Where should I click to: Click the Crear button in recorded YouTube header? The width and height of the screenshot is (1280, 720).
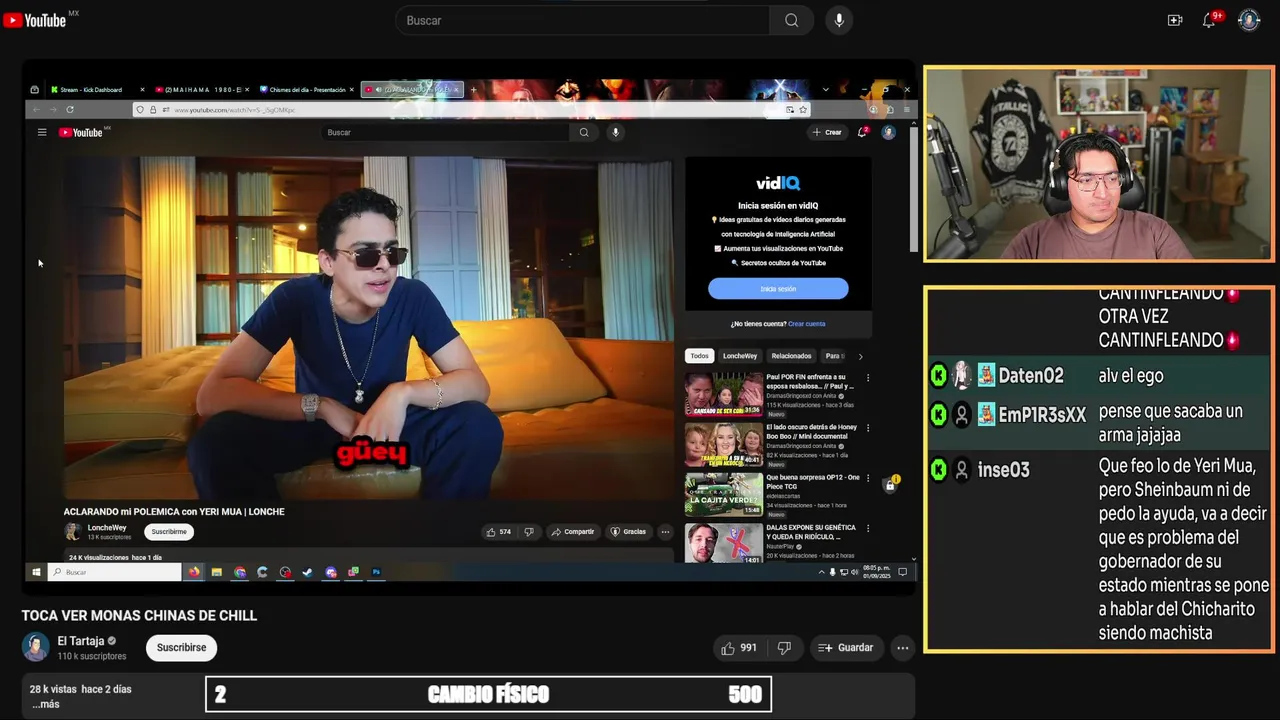[x=827, y=132]
